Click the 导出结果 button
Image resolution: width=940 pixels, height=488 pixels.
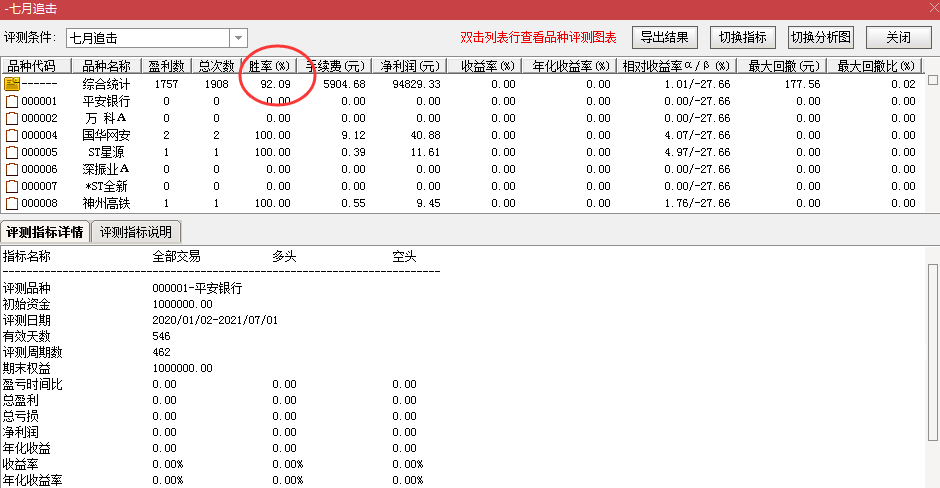click(x=664, y=38)
